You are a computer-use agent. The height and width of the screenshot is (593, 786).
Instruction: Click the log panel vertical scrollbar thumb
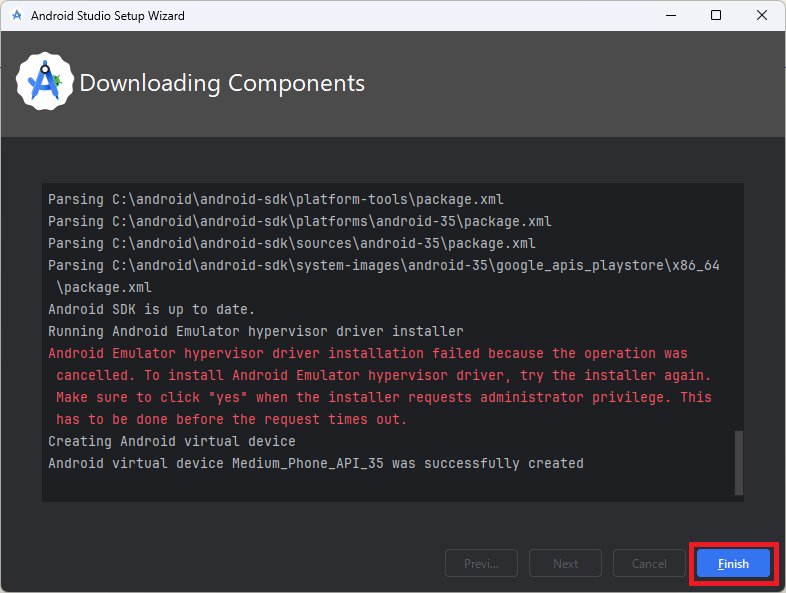point(739,461)
